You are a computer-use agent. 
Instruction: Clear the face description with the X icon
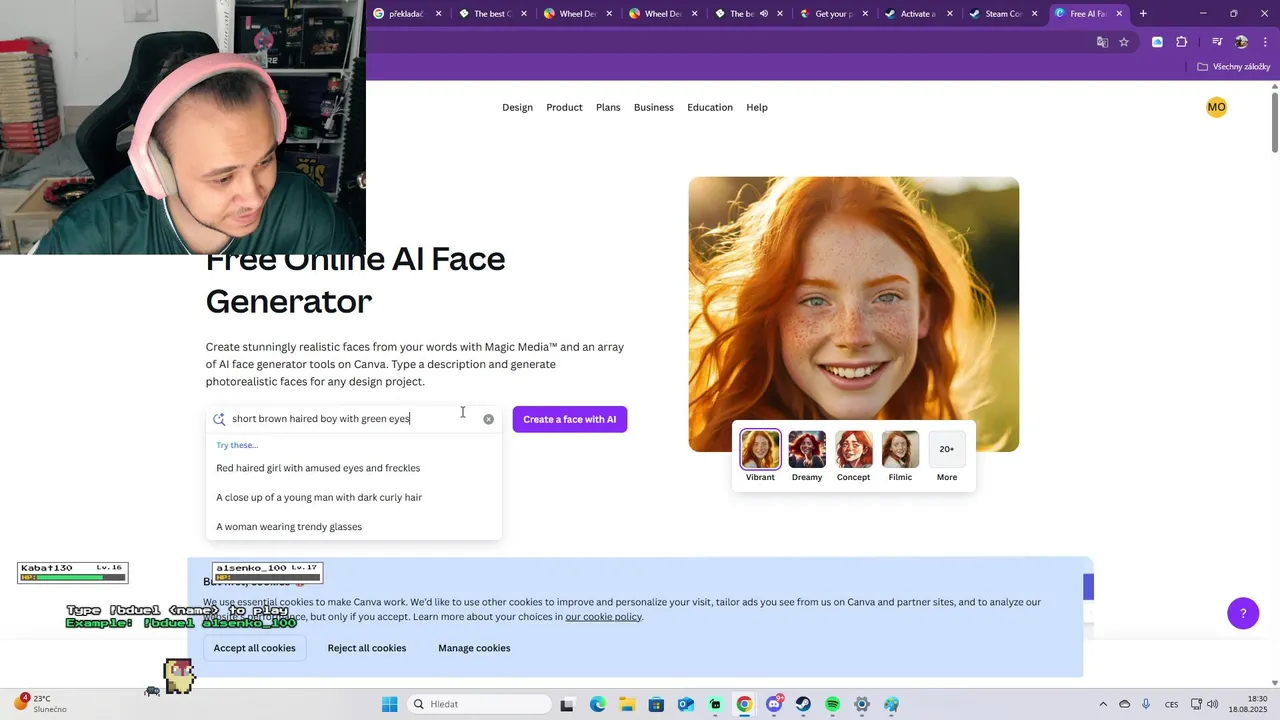[488, 419]
